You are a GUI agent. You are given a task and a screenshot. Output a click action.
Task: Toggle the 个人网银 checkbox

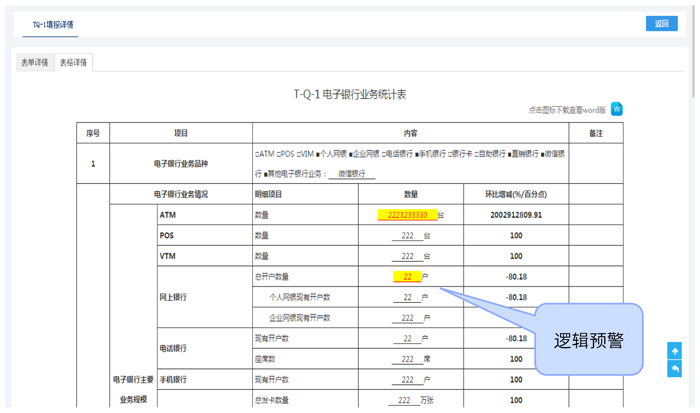point(320,154)
